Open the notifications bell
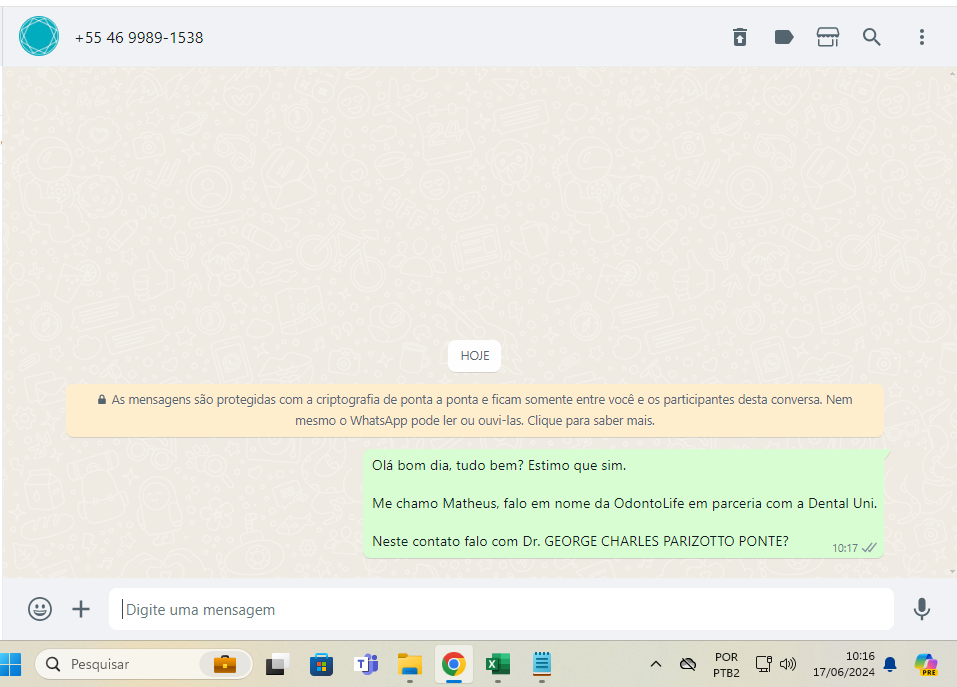Image resolution: width=957 pixels, height=687 pixels. pyautogui.click(x=890, y=664)
